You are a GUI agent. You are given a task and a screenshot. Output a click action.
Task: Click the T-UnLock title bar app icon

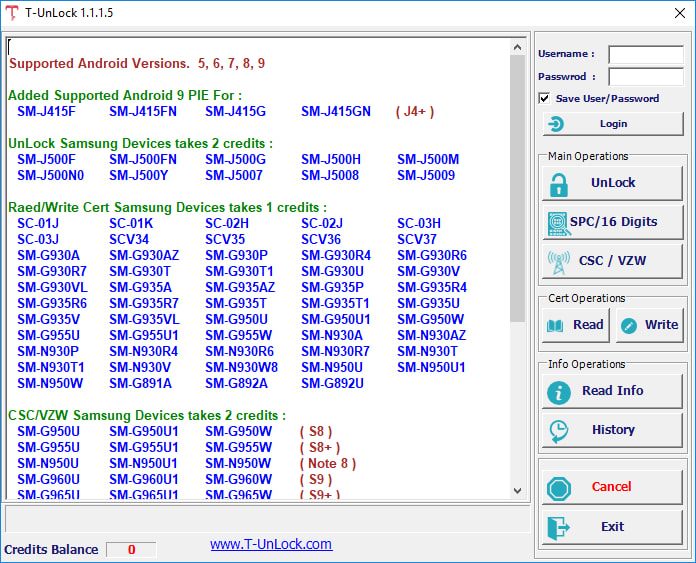pos(13,13)
